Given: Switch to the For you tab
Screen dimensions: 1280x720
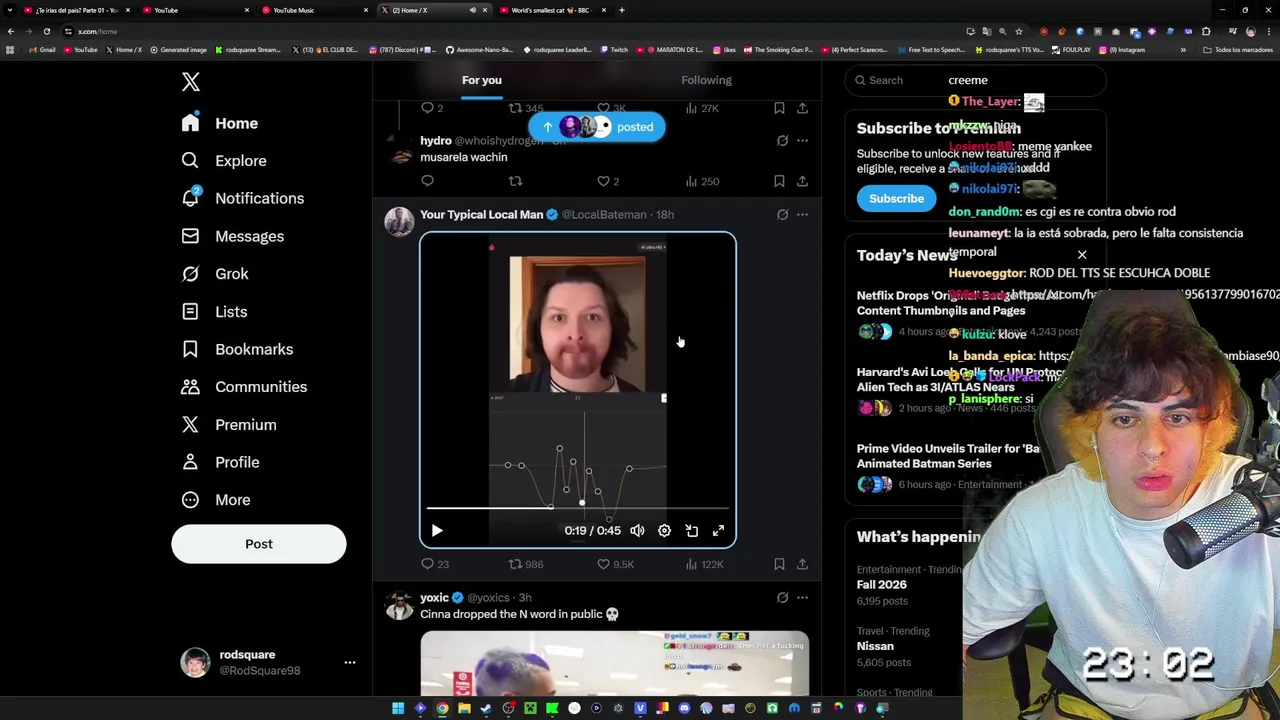Looking at the screenshot, I should (x=482, y=80).
